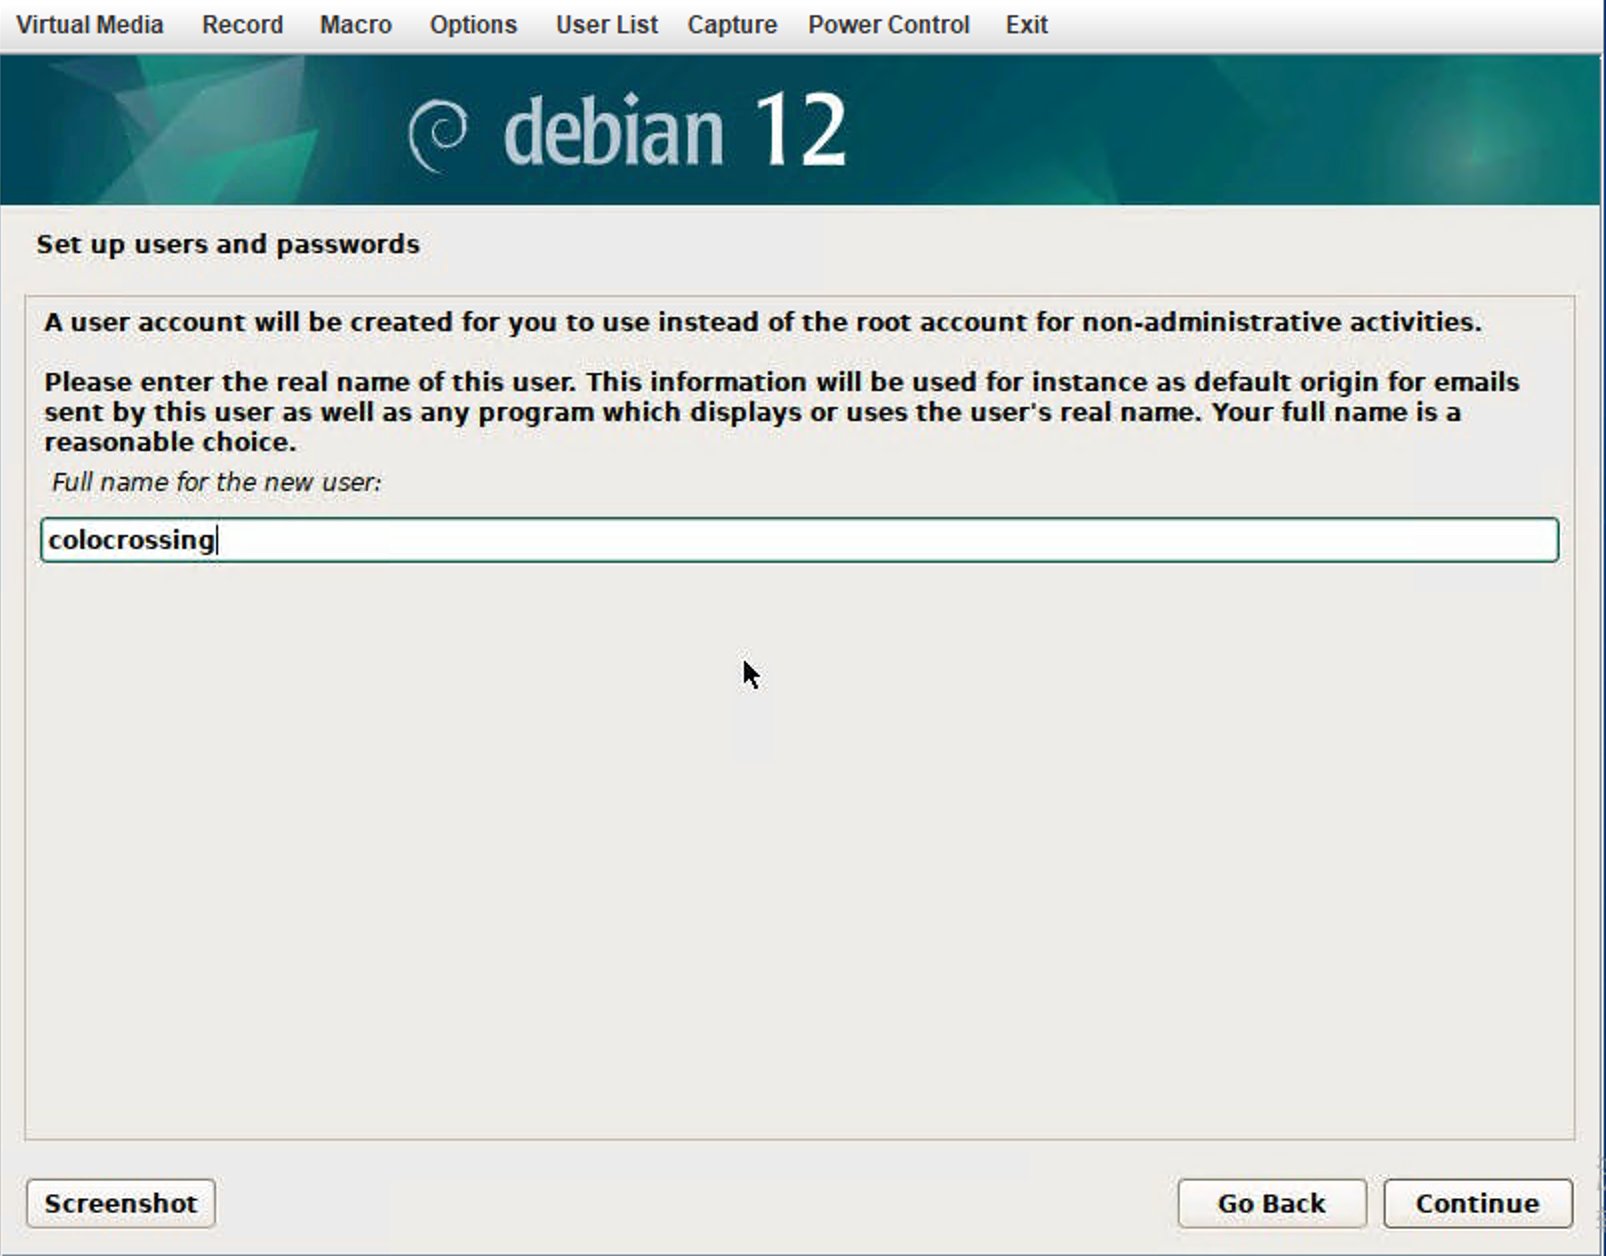
Task: Click the Full name for the new user label
Action: (216, 482)
